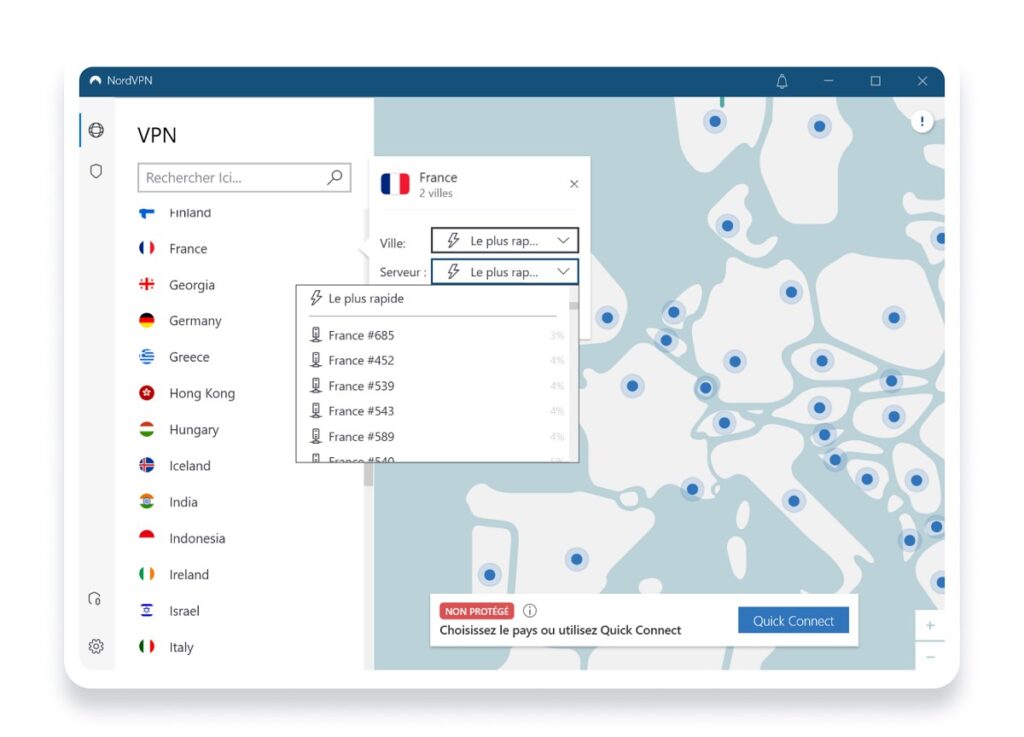Image resolution: width=1024 pixels, height=737 pixels.
Task: Click the Hong Kong flag icon
Action: point(145,393)
